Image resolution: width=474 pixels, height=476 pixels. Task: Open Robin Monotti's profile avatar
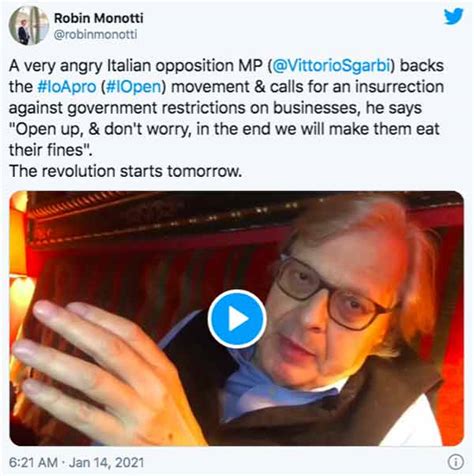[x=29, y=26]
